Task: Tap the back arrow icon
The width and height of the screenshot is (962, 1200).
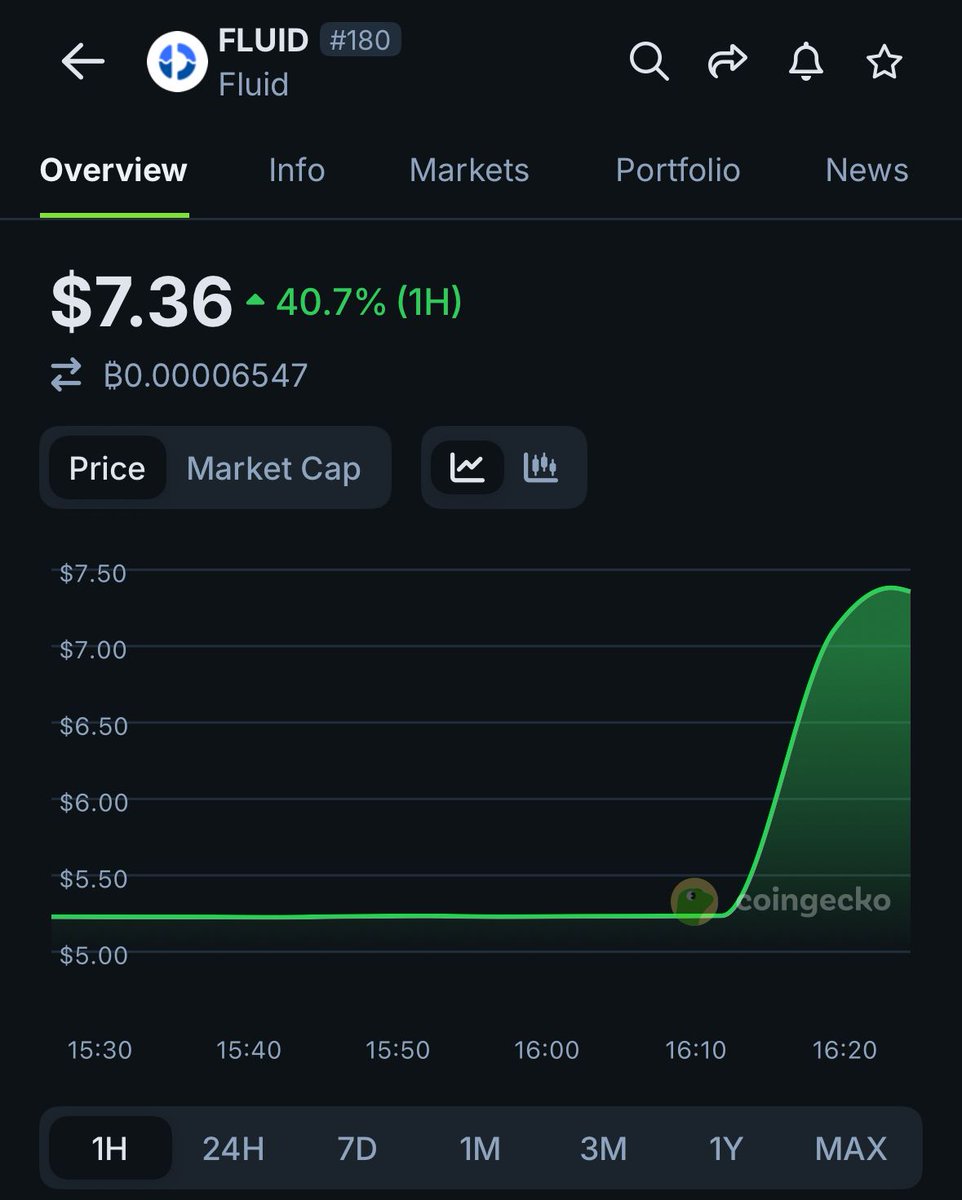Action: tap(83, 62)
